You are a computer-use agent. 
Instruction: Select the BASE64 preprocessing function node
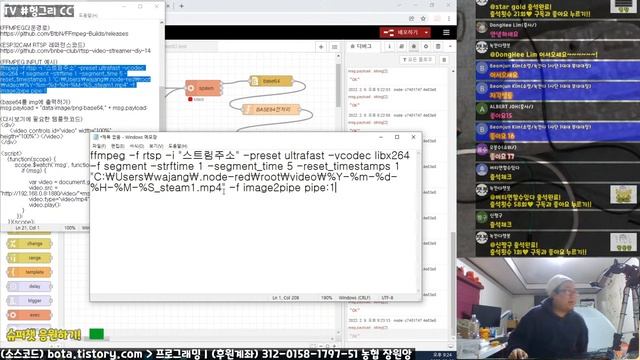272,109
